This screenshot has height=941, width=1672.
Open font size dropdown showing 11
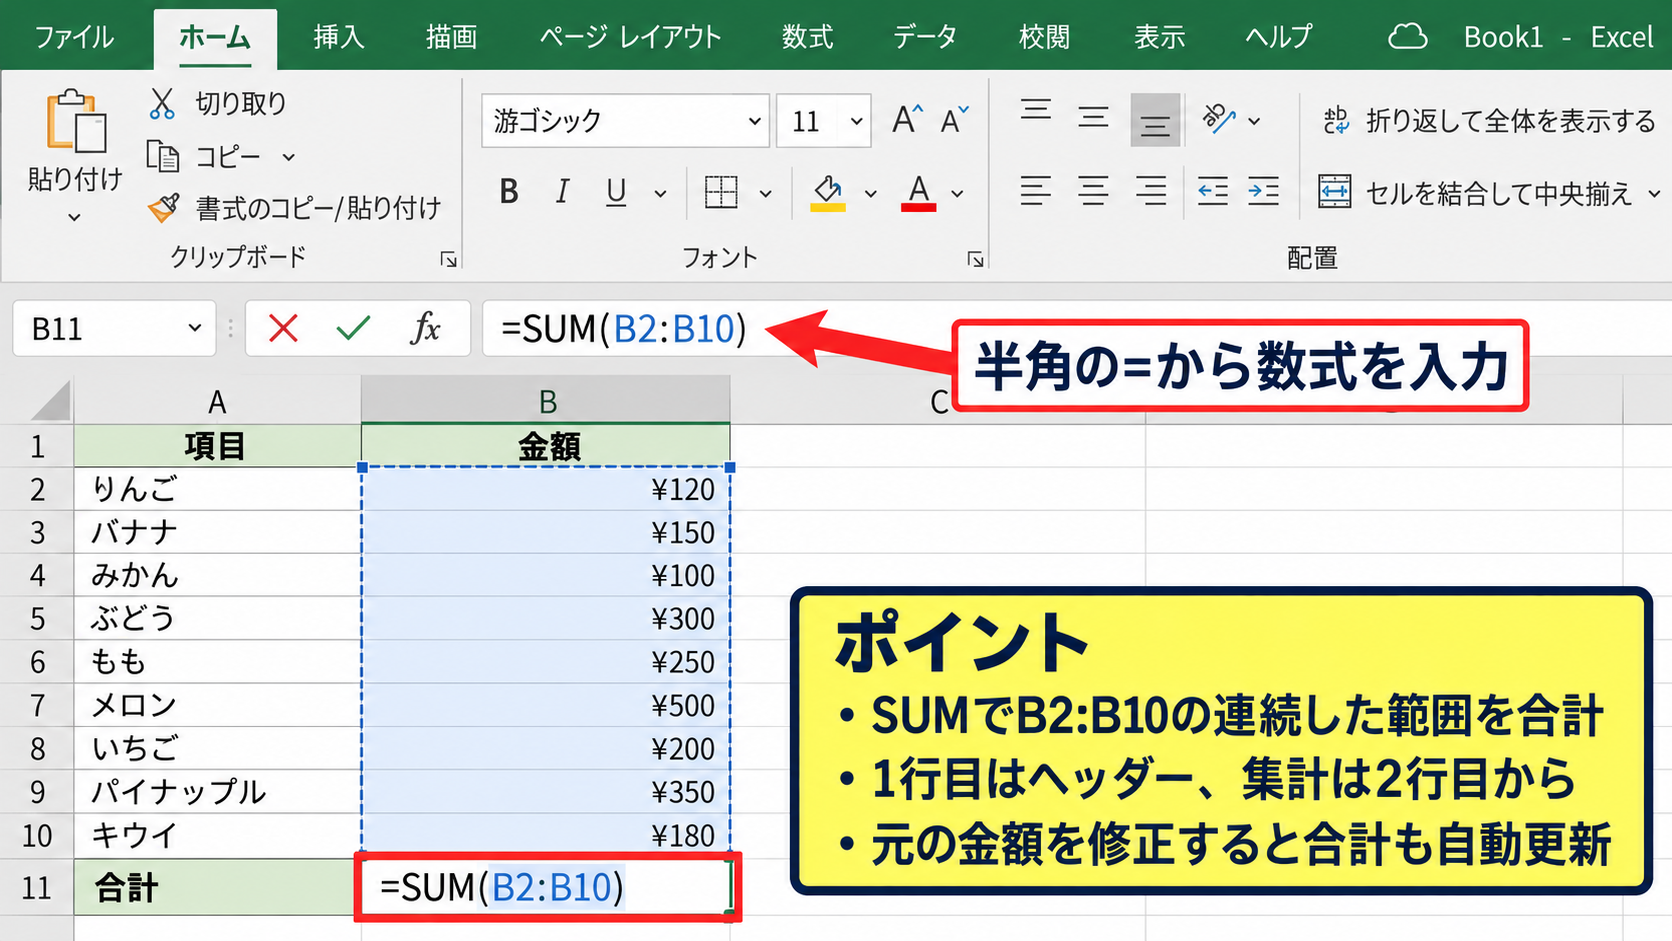(856, 121)
